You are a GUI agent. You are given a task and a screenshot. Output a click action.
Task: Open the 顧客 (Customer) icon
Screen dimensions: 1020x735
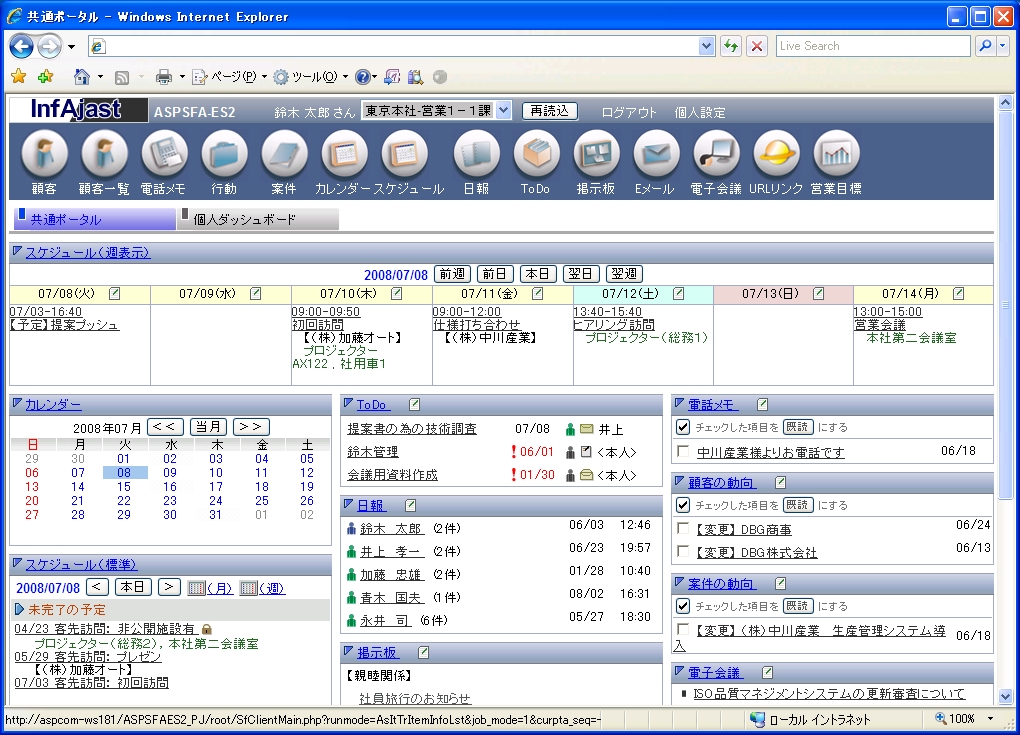[x=44, y=155]
